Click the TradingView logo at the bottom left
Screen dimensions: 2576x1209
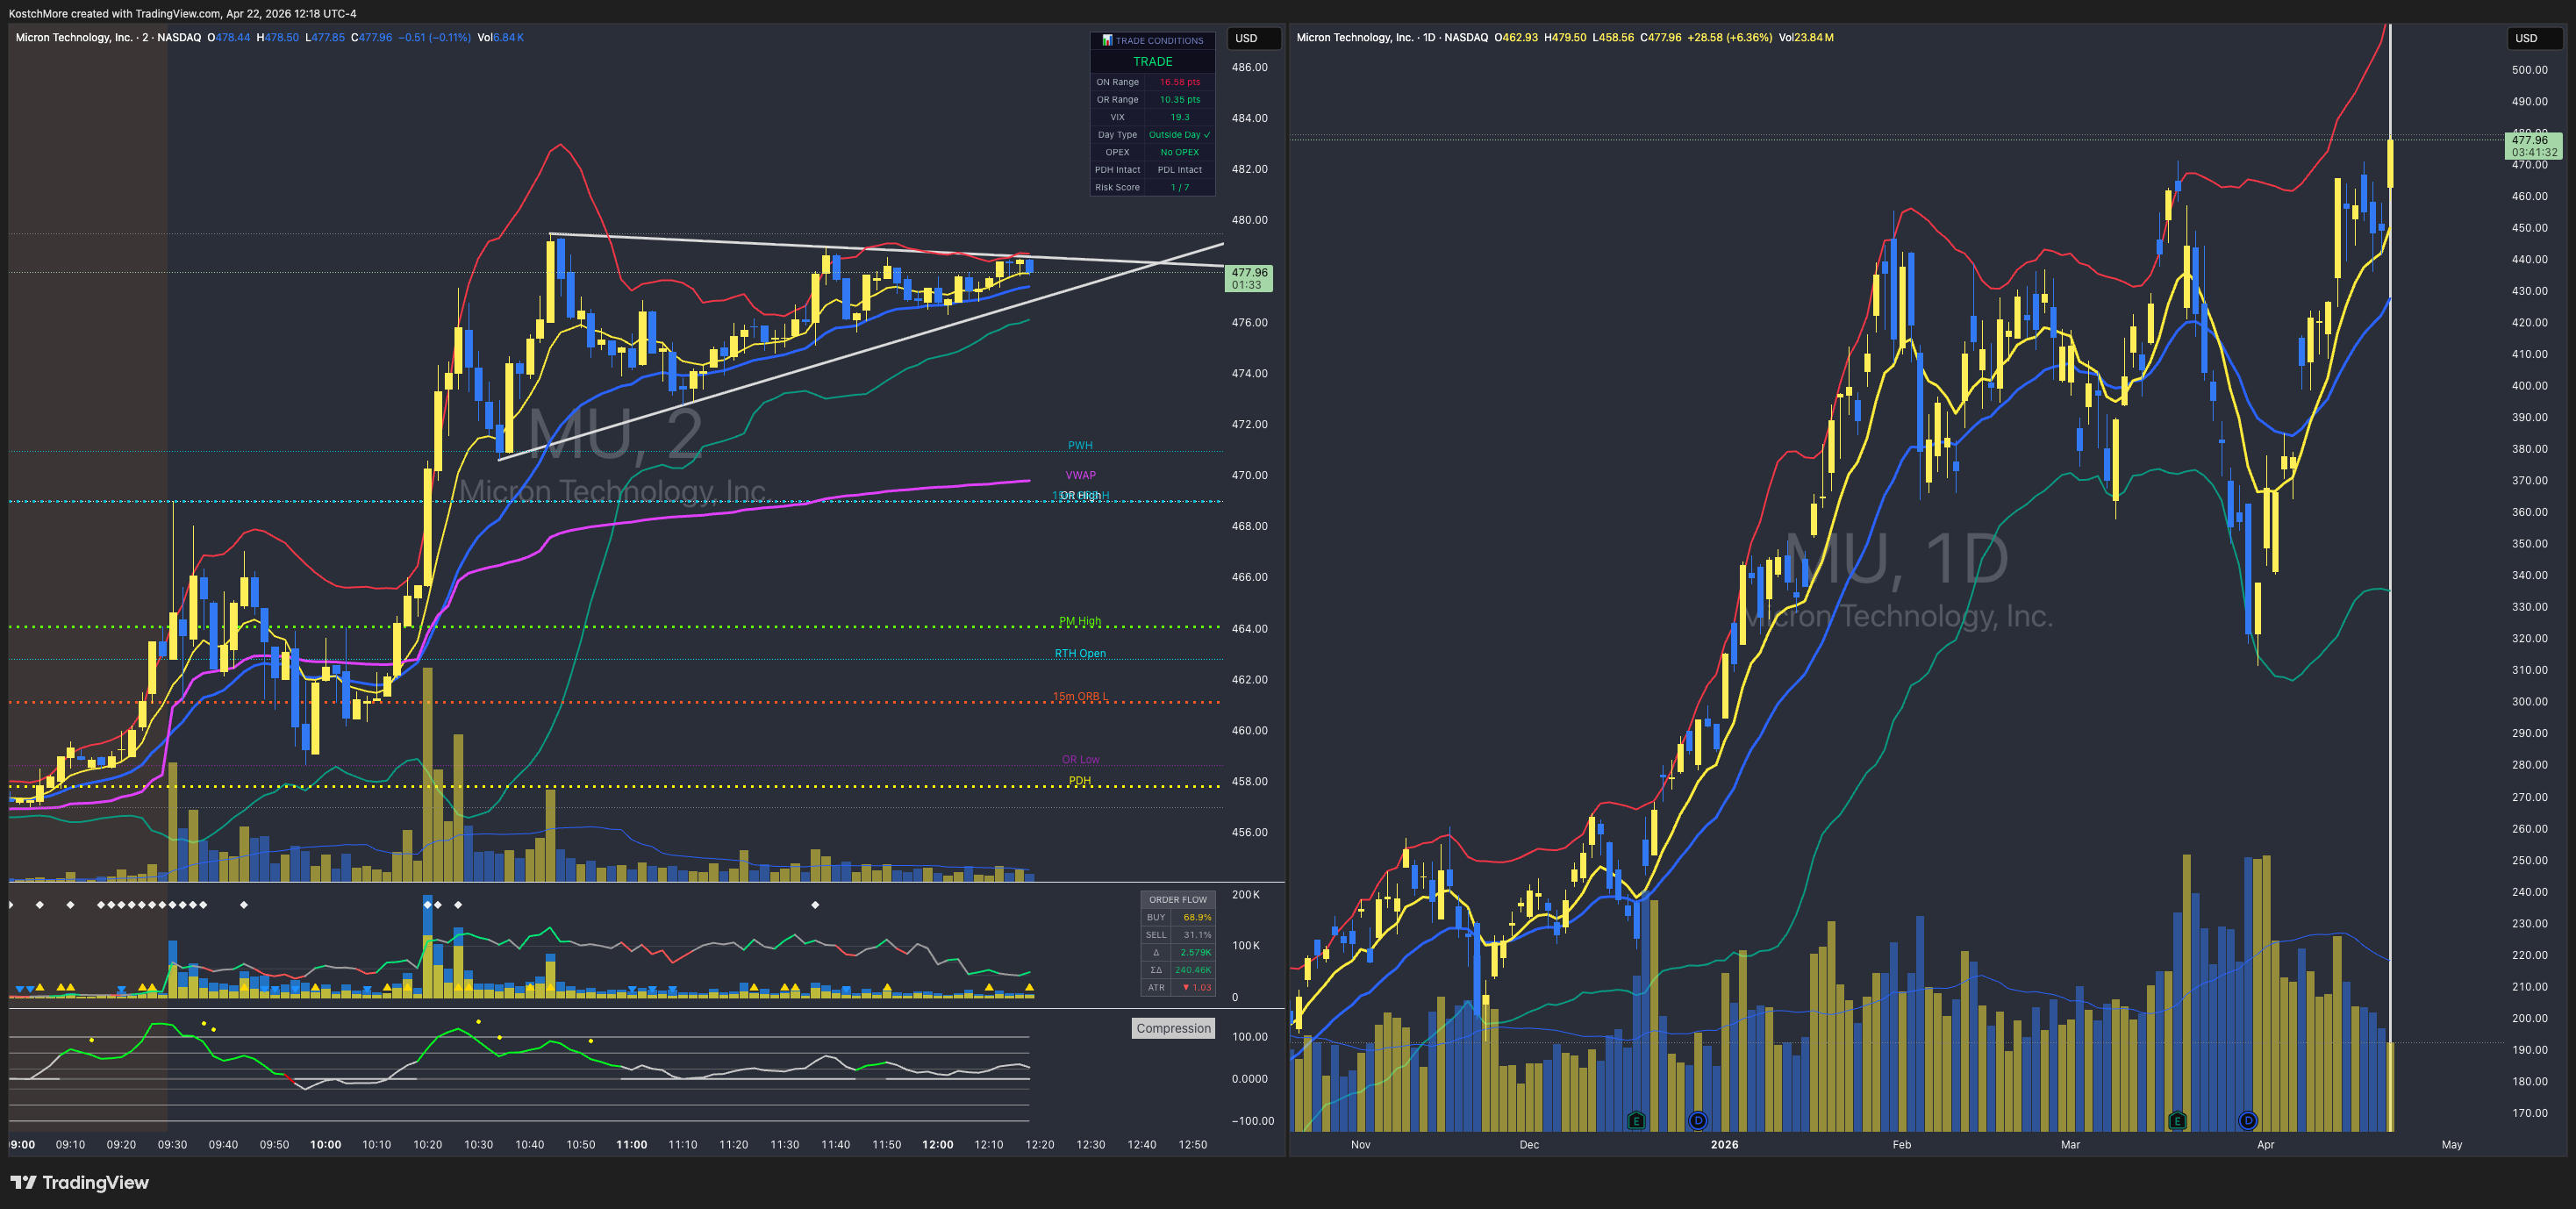pos(79,1183)
